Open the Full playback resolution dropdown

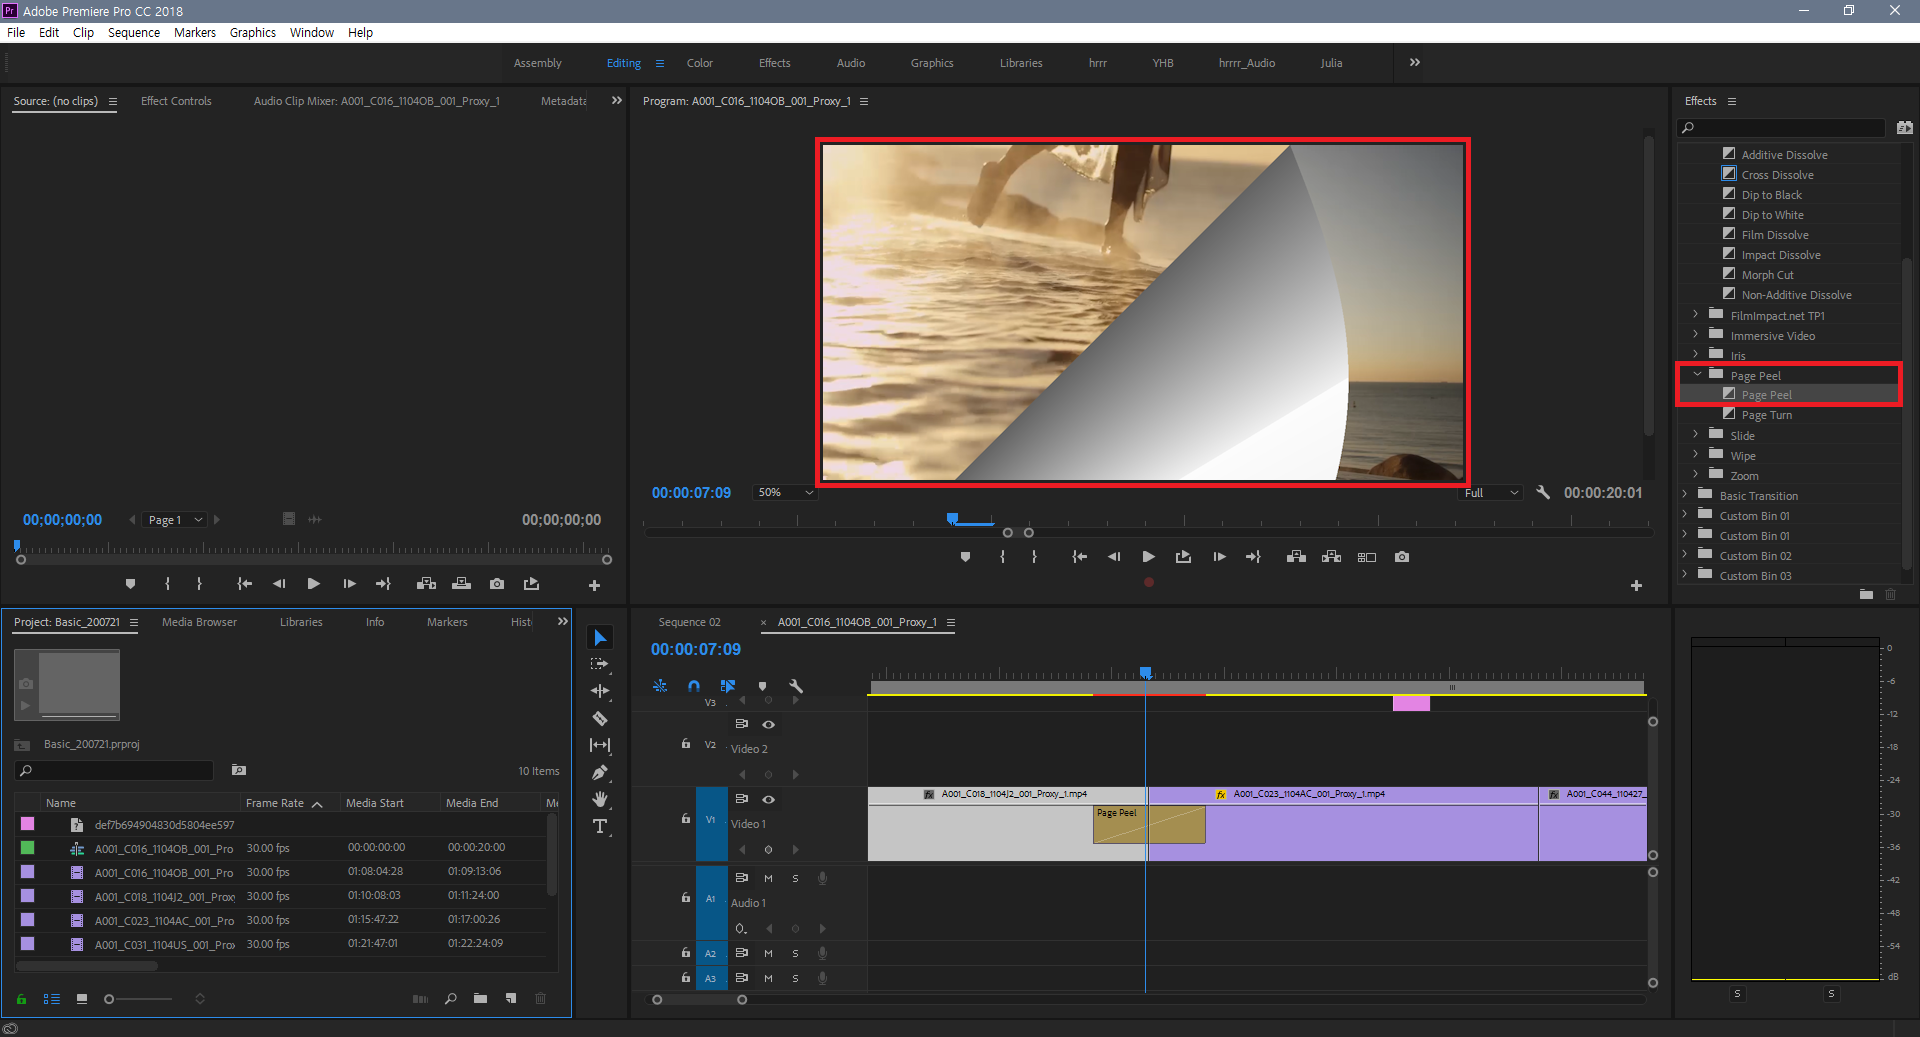(1491, 492)
